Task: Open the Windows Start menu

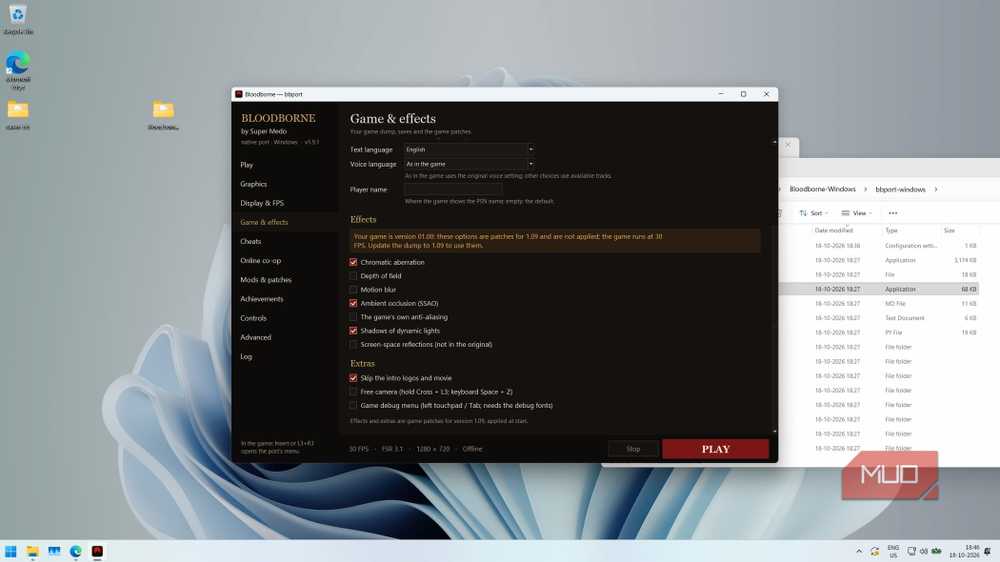Action: (11, 551)
